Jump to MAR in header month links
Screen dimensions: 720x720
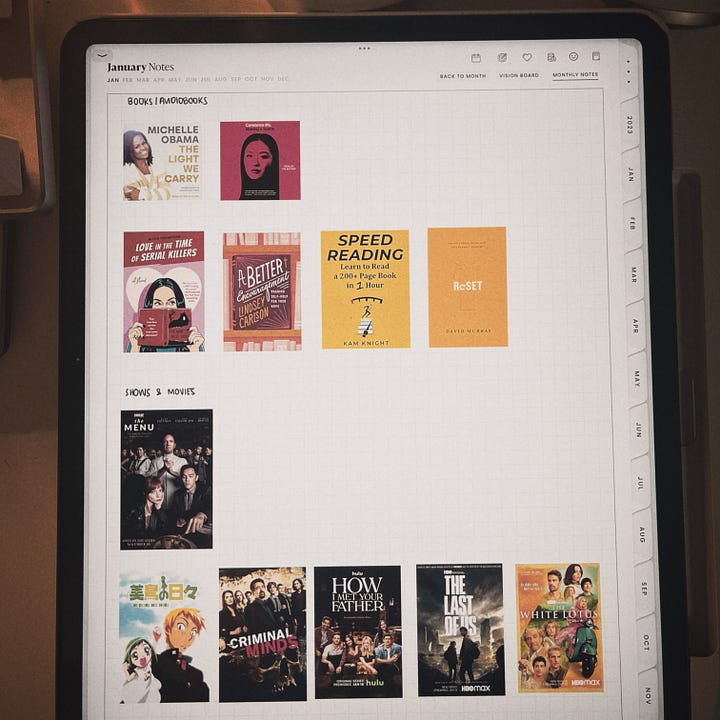tap(143, 79)
